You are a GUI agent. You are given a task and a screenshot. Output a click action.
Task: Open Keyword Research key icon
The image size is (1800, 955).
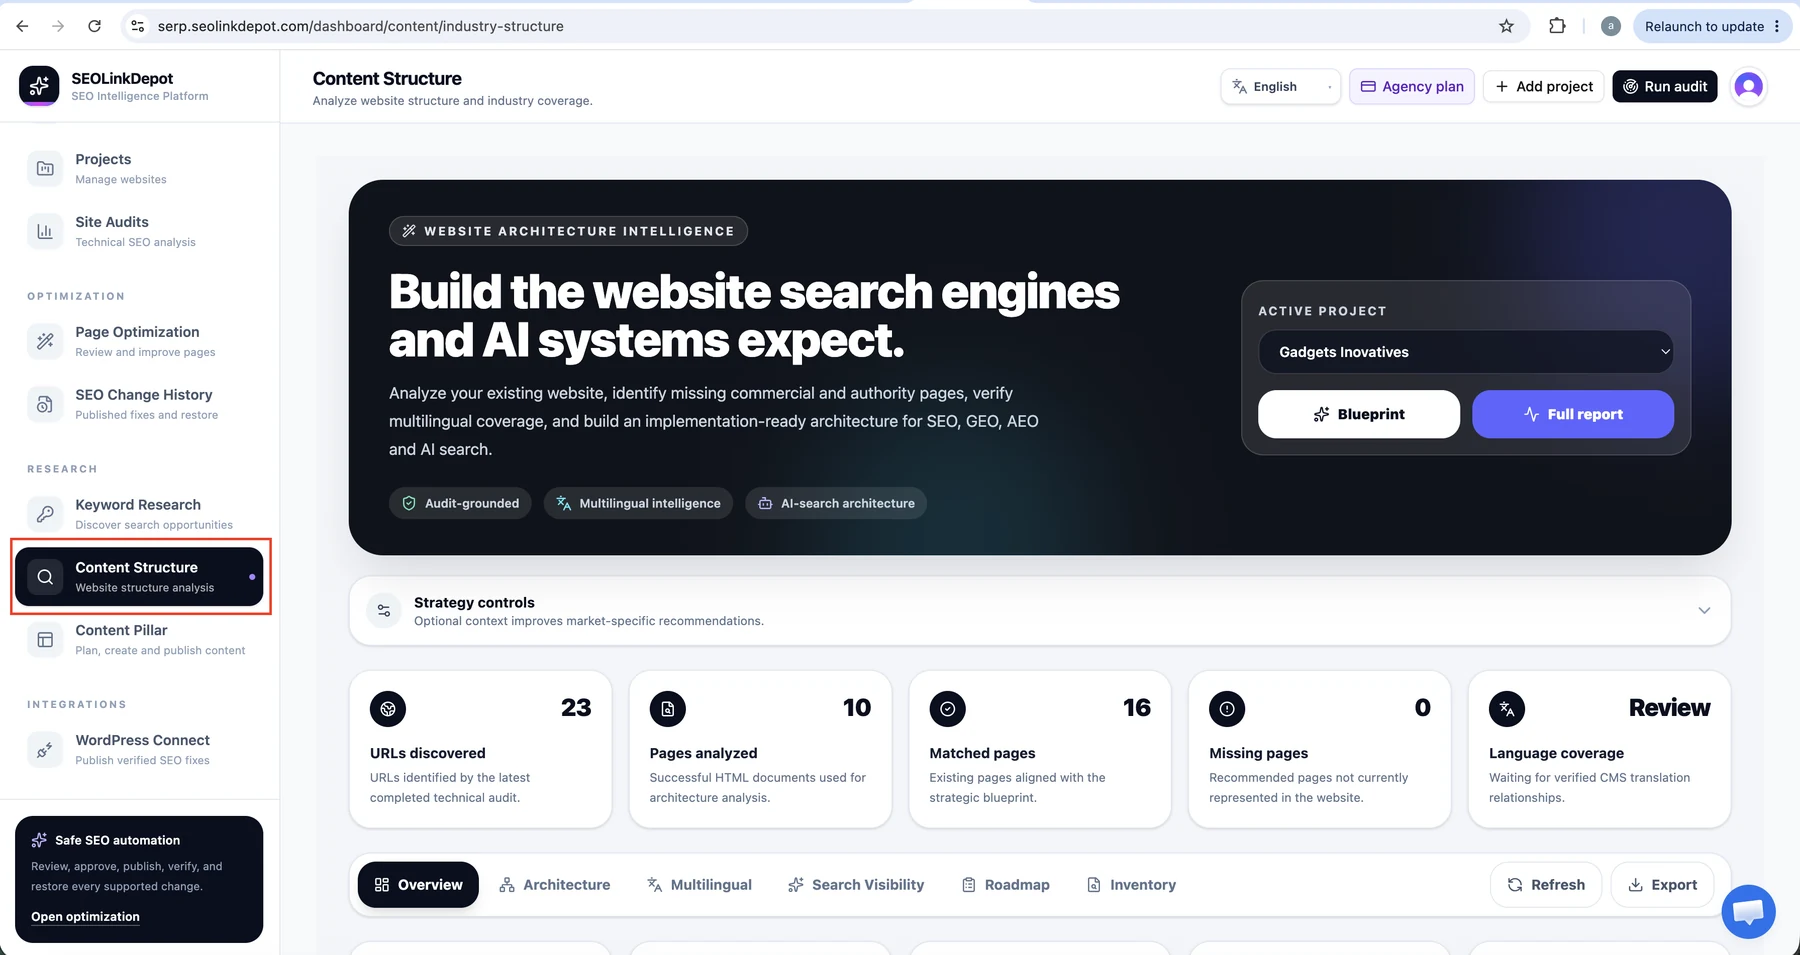pyautogui.click(x=45, y=514)
